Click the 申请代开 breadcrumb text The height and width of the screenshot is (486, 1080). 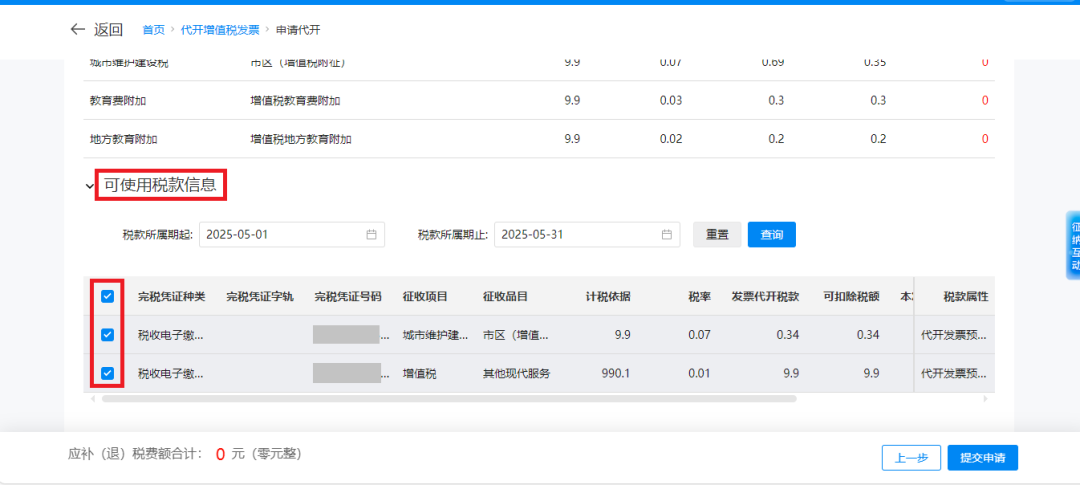coord(298,30)
